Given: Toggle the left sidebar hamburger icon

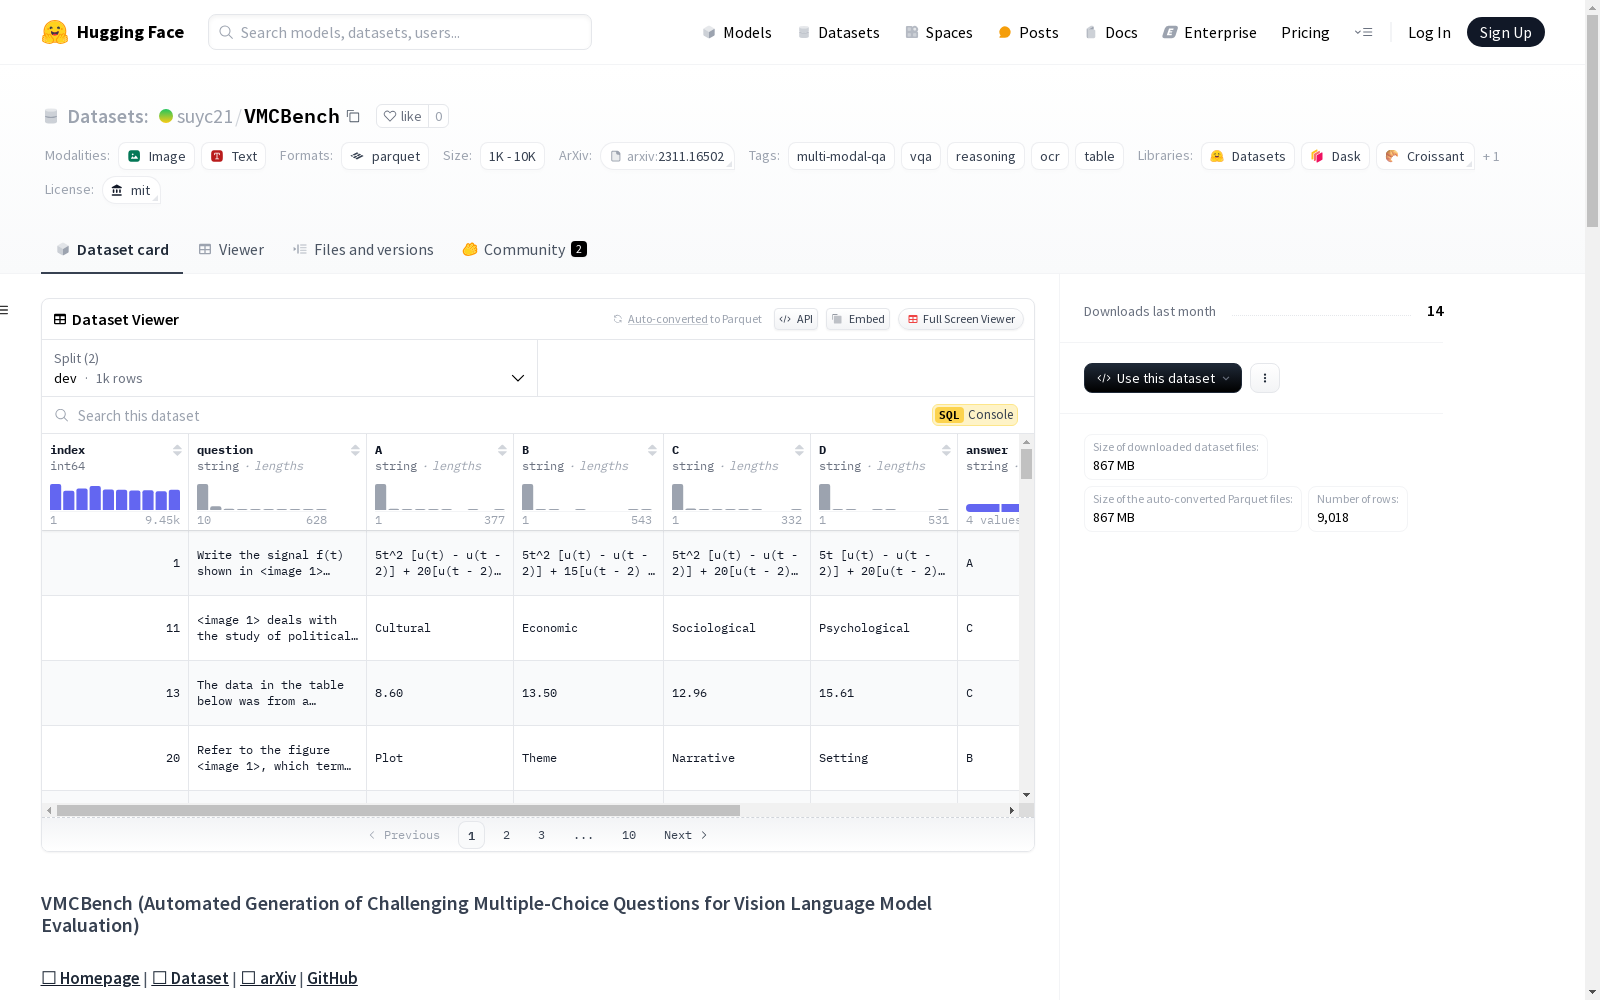Looking at the screenshot, I should click(4, 310).
